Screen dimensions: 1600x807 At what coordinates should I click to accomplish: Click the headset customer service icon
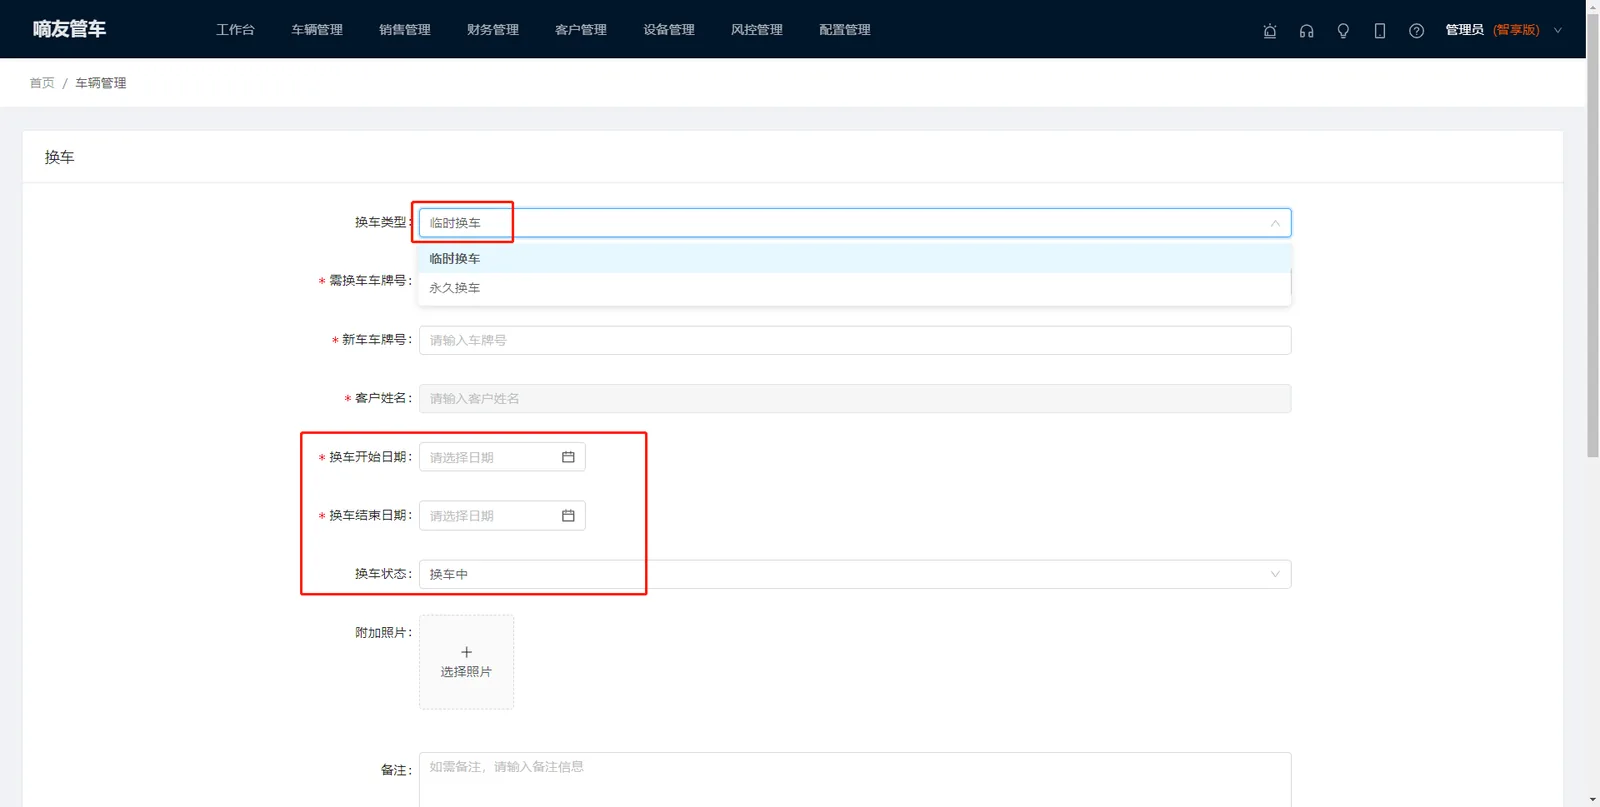1307,31
